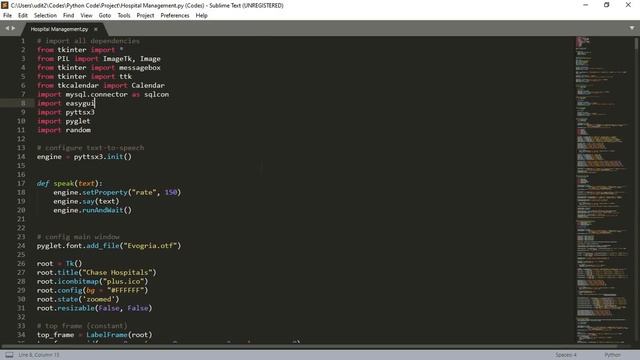Click Line 8, Column position indicator
This screenshot has width=640, height=360.
39,355
